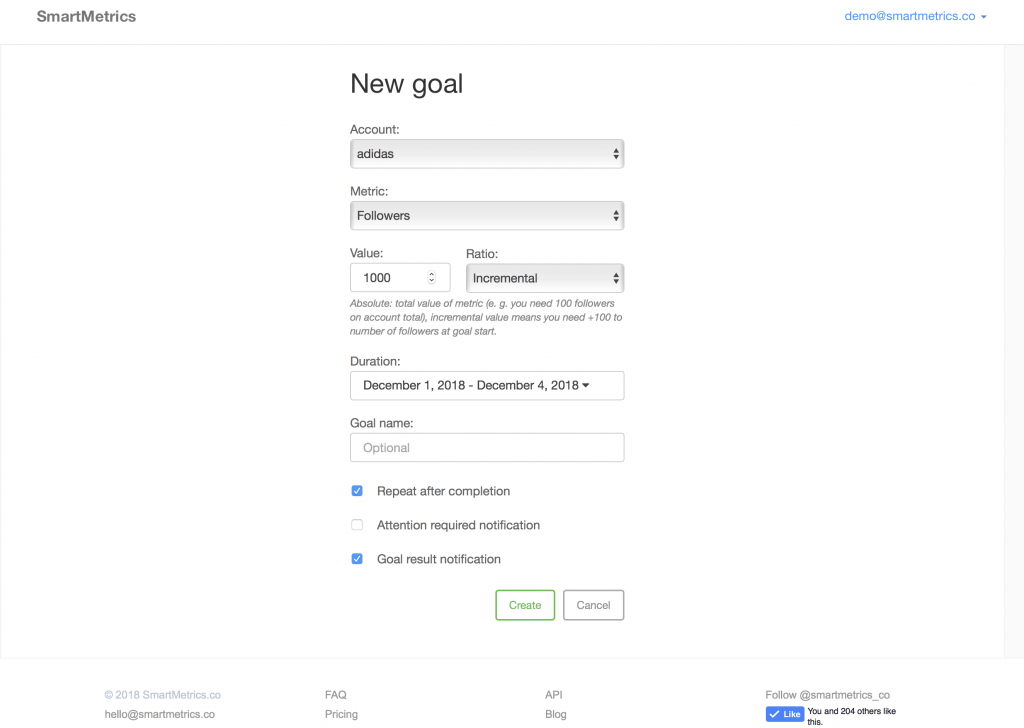
Task: Click the Value number field
Action: coord(400,277)
